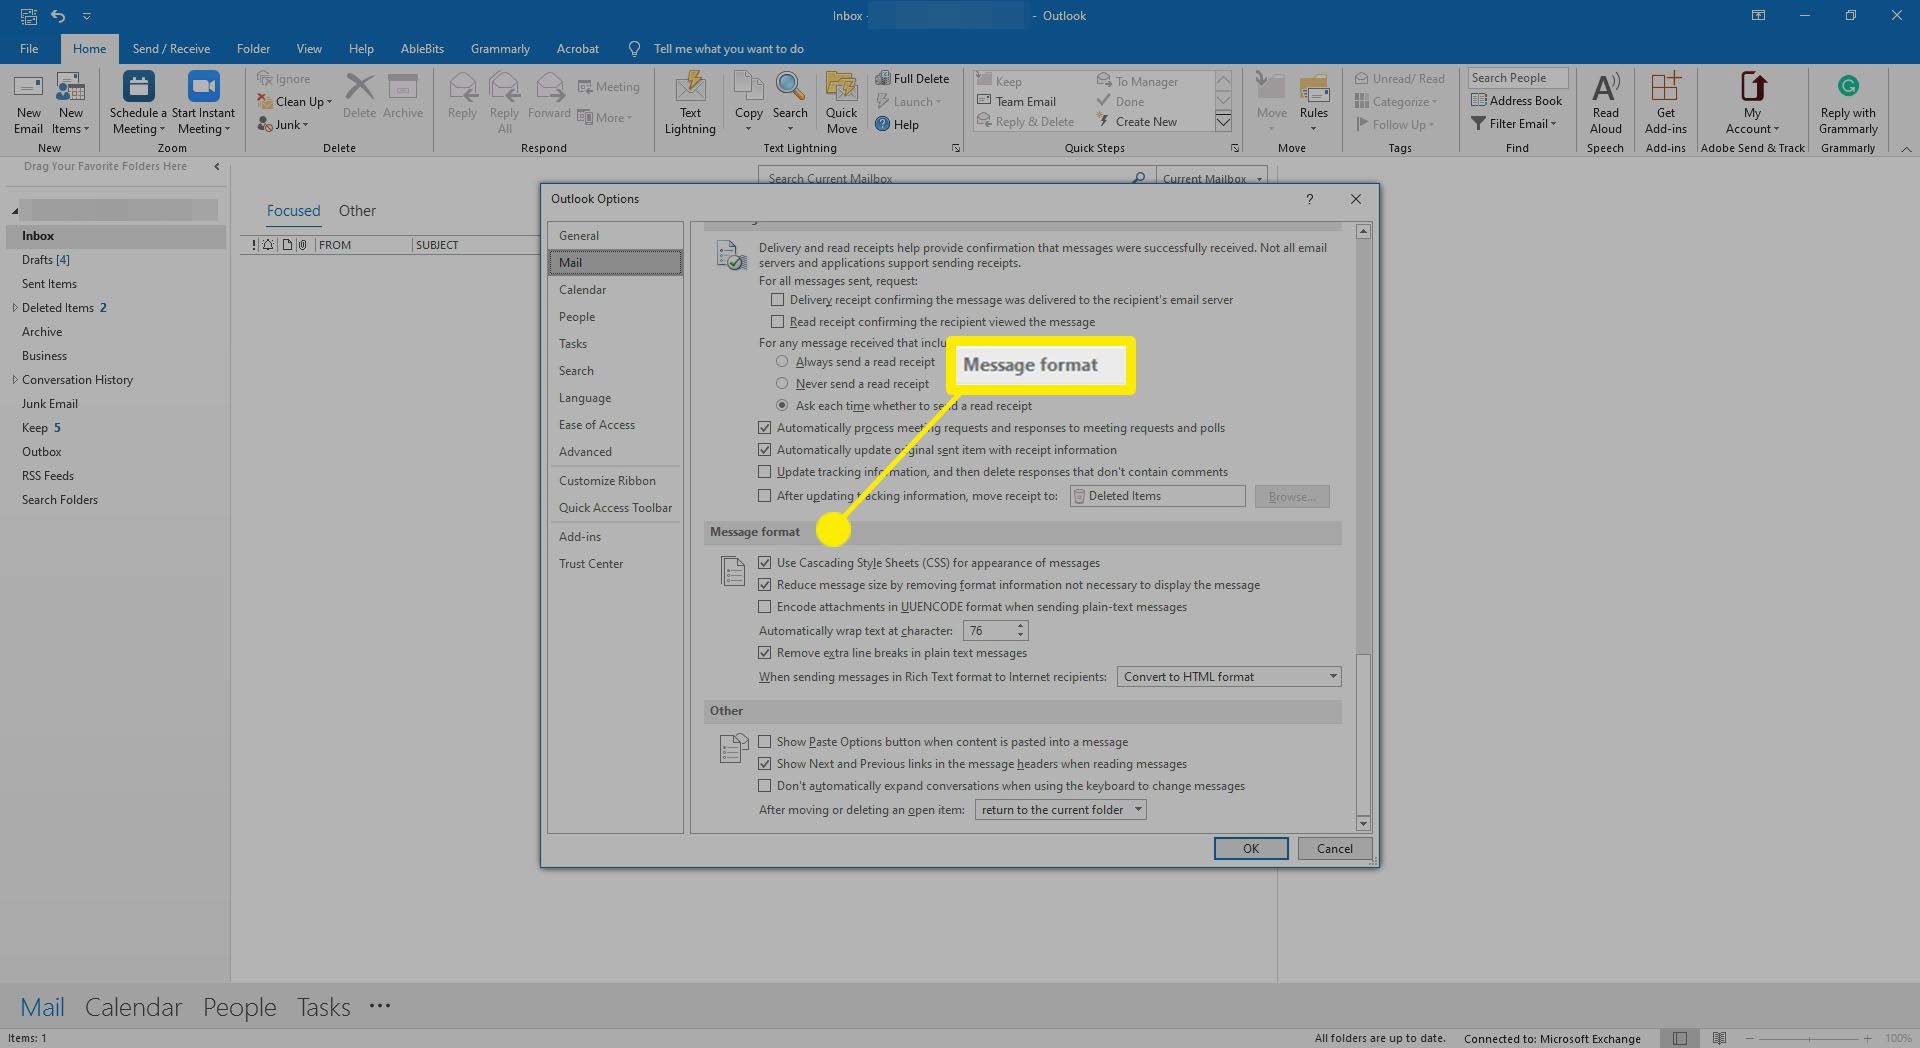Viewport: 1920px width, 1048px height.
Task: Click the Tell me what you want field
Action: 728,49
